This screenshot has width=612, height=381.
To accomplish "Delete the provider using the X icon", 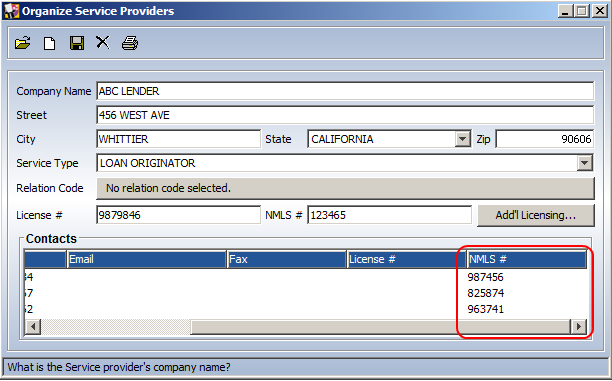I will [x=103, y=42].
